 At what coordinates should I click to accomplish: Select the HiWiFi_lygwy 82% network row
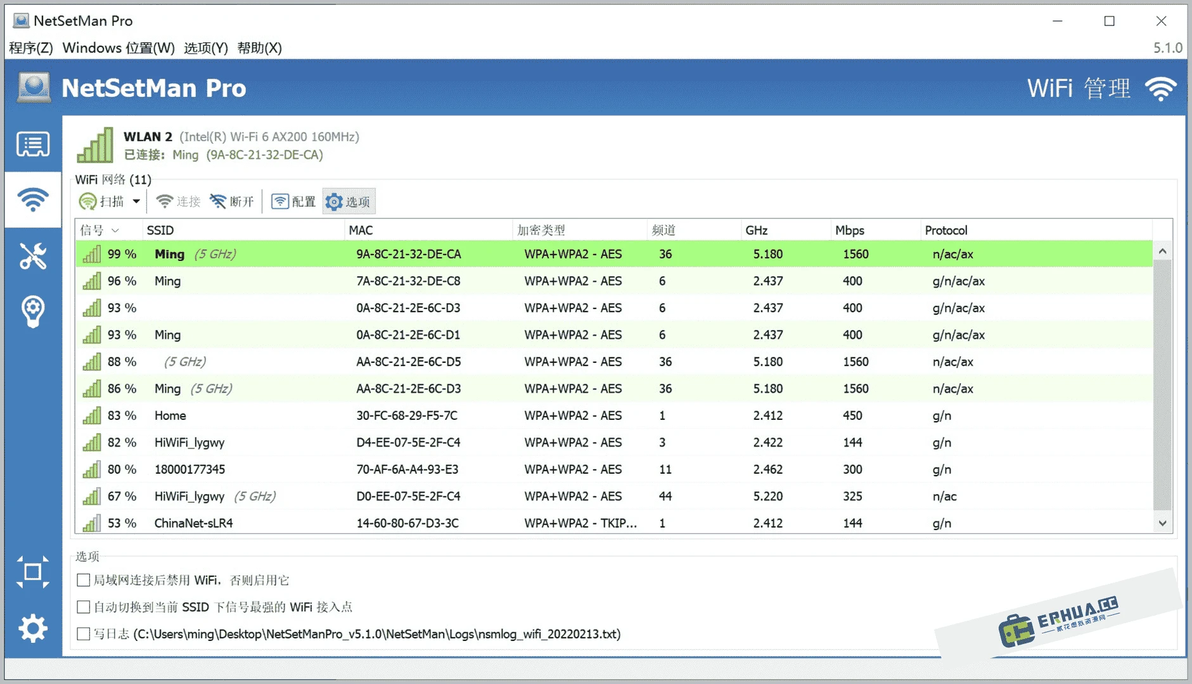pos(614,442)
